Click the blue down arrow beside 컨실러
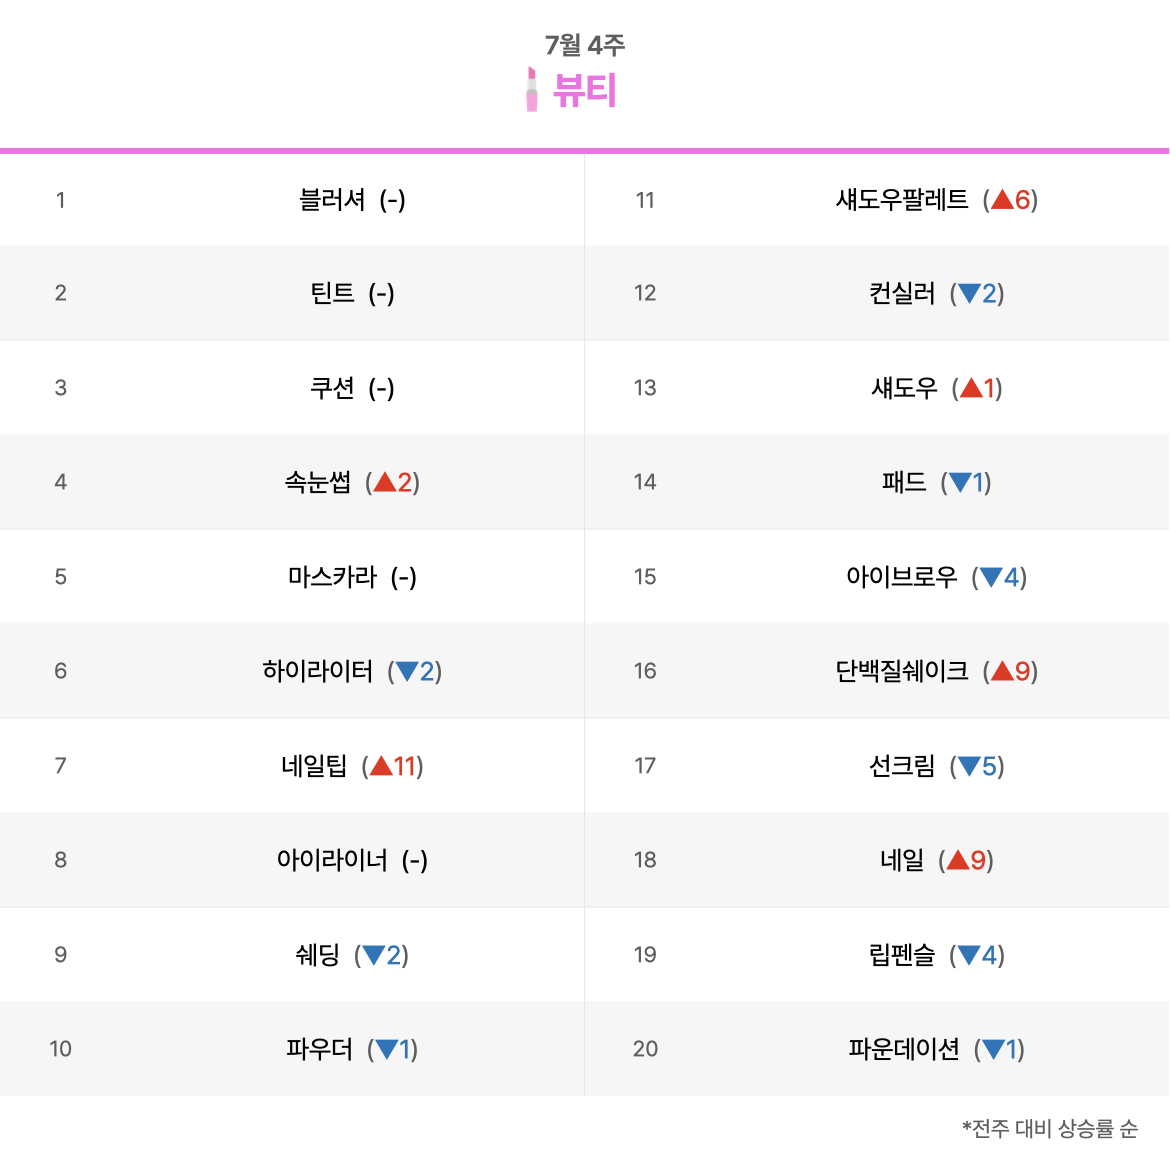This screenshot has width=1170, height=1170. click(x=969, y=294)
